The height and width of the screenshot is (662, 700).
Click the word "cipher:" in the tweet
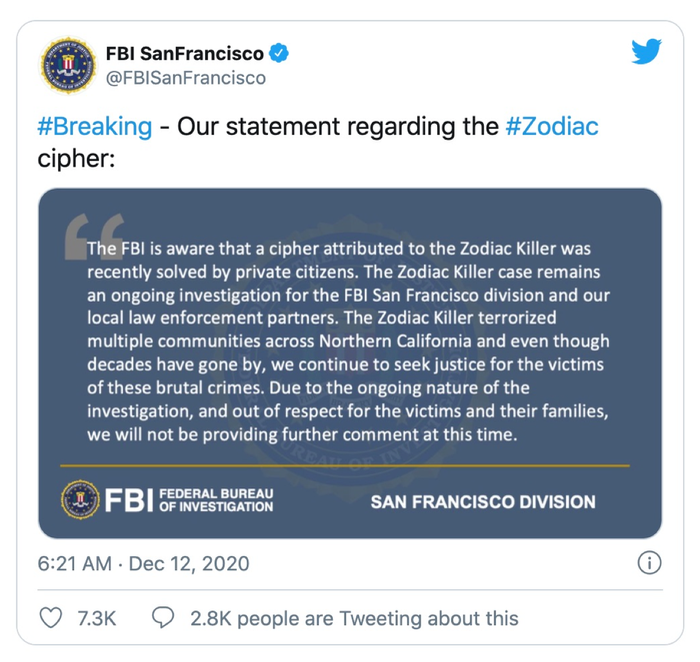point(77,158)
